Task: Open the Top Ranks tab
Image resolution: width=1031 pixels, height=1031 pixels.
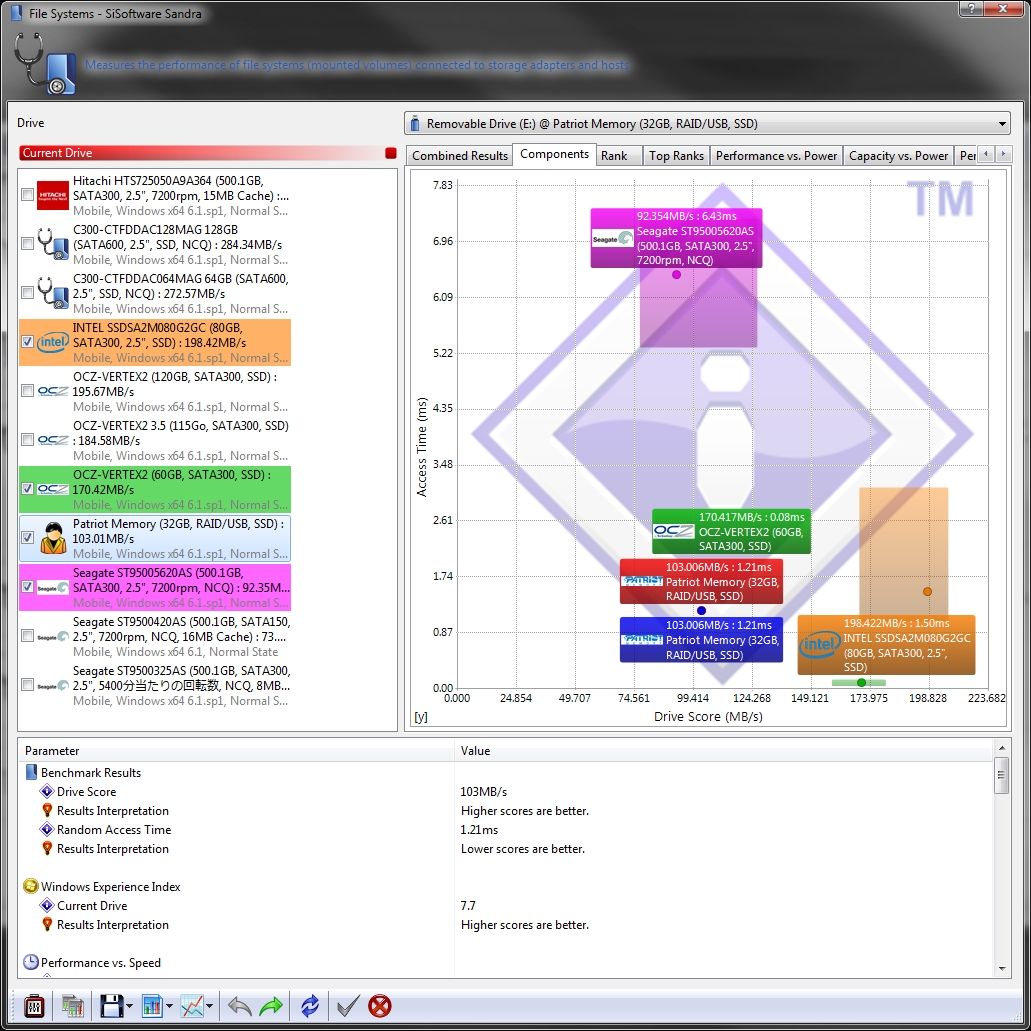Action: (x=676, y=156)
